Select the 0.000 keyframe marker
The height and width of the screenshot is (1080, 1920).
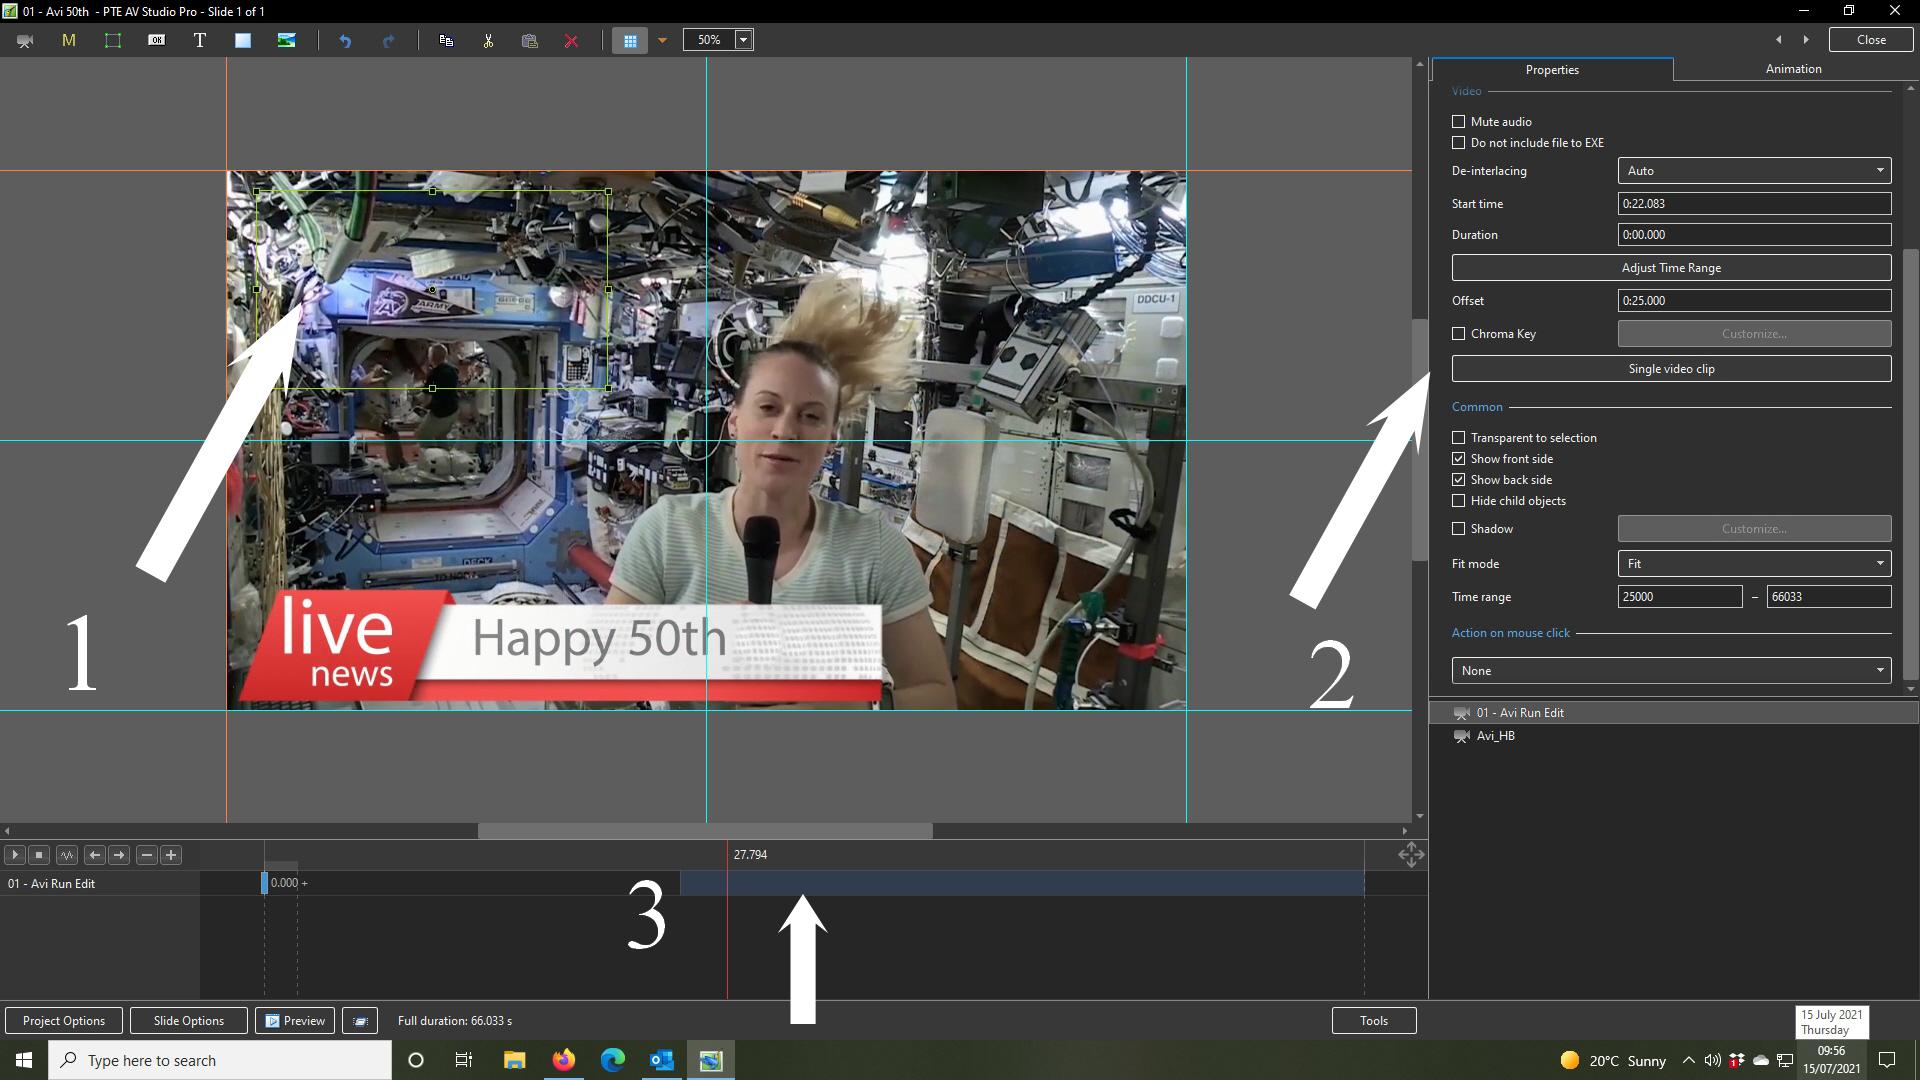265,883
